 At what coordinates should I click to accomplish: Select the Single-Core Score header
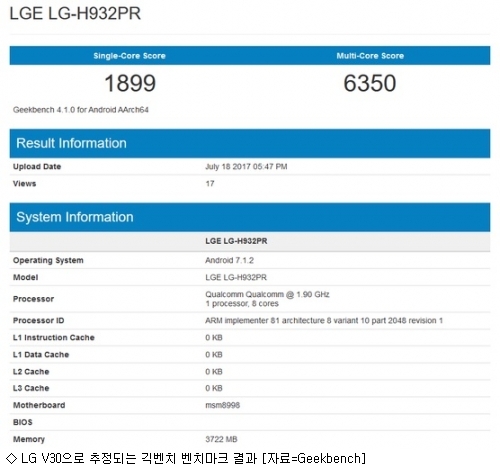[x=129, y=56]
